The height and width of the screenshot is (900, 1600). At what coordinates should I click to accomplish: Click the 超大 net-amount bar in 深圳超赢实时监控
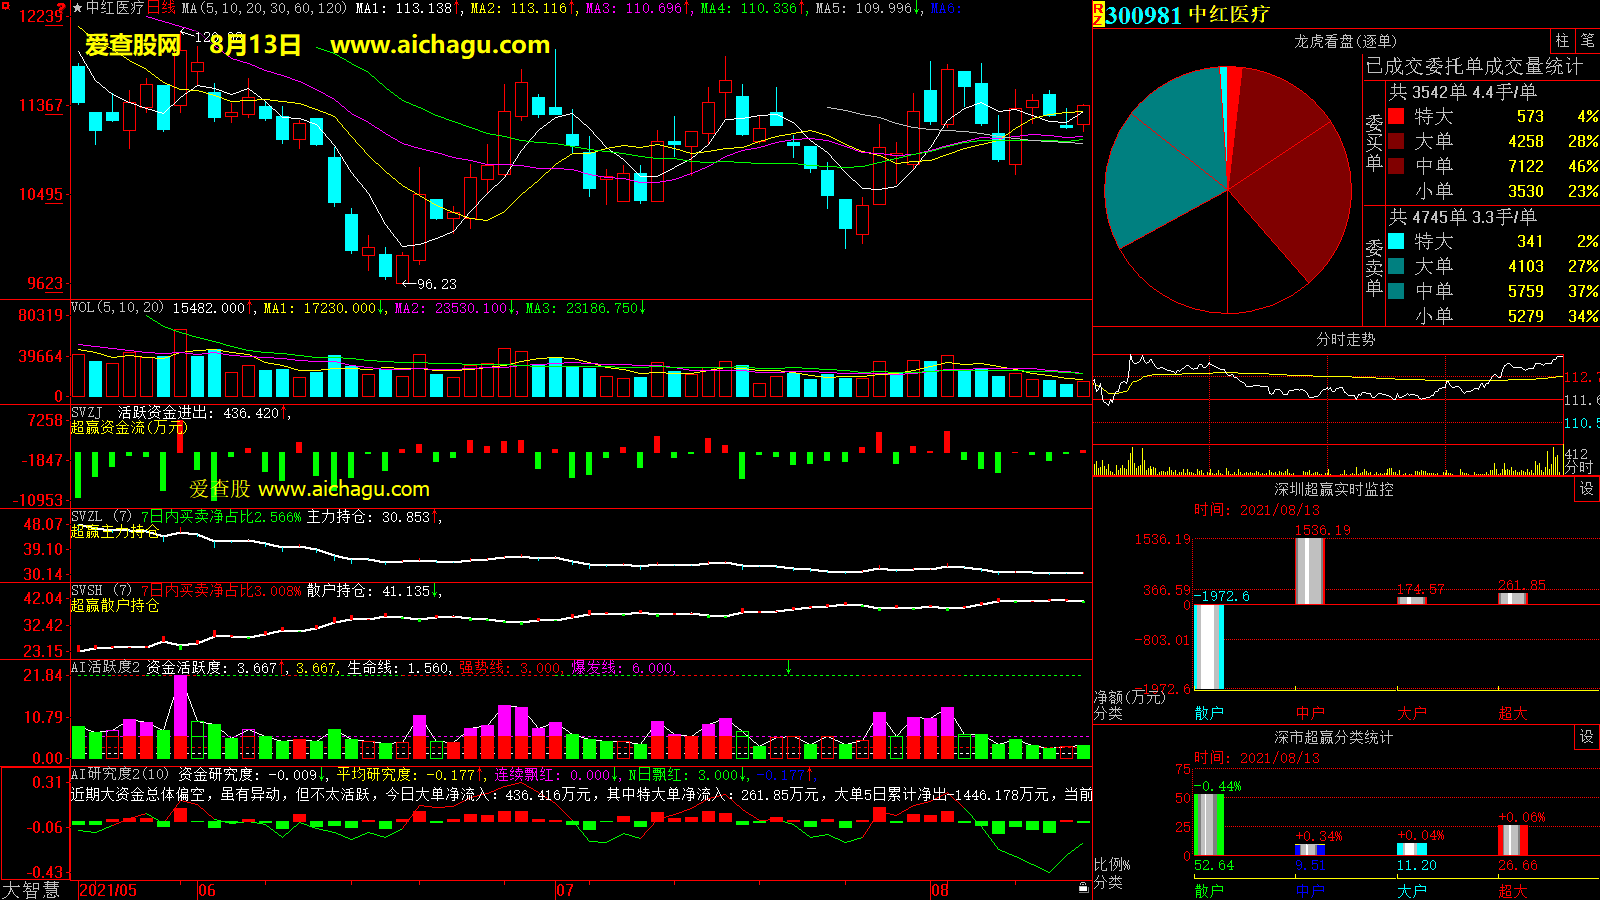tap(1512, 598)
